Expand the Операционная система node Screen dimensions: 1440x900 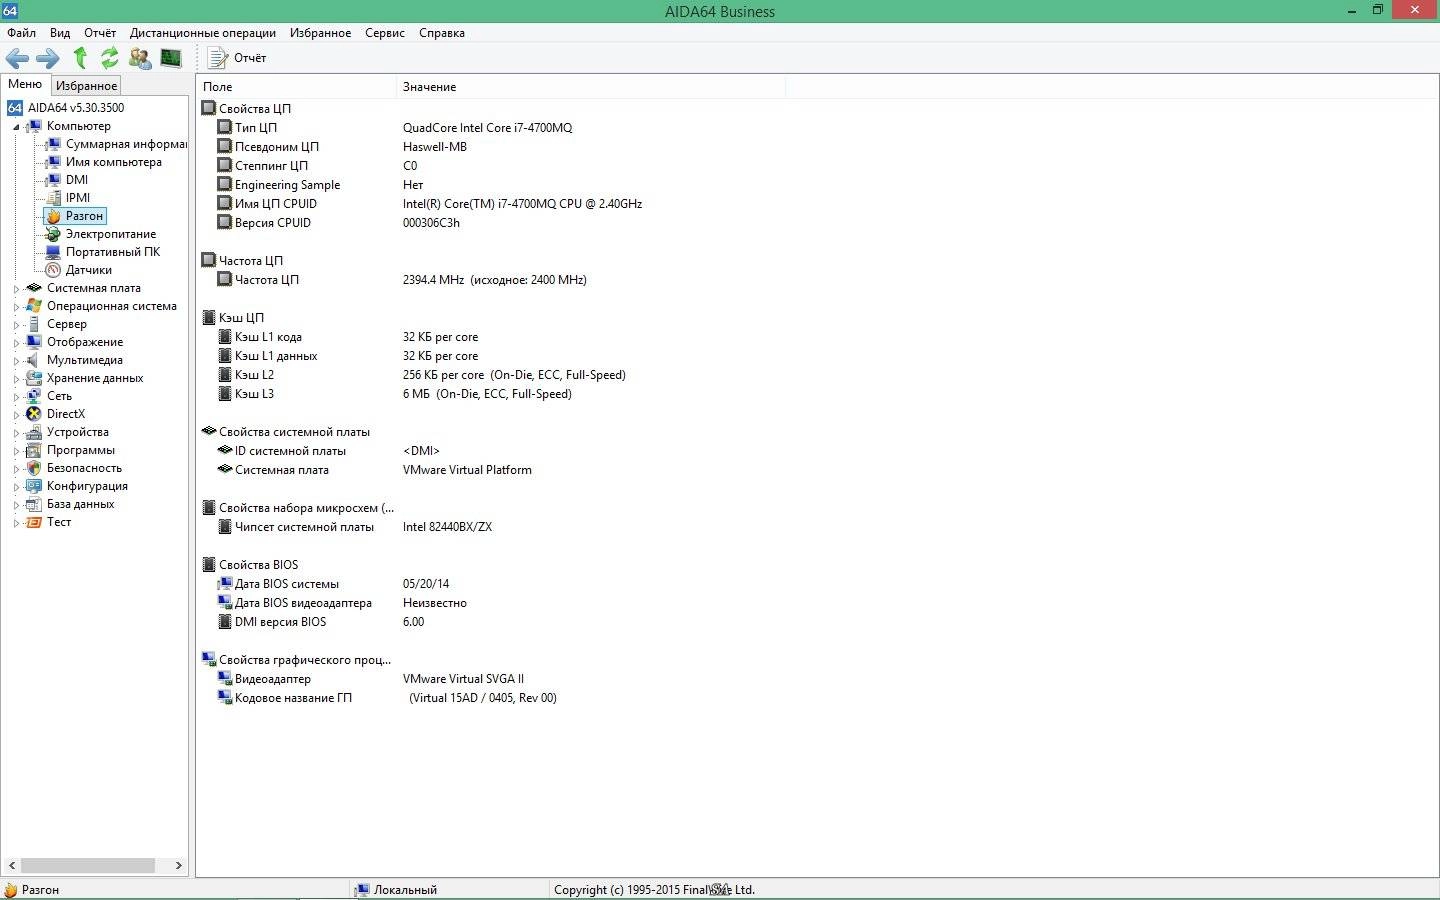(x=16, y=307)
